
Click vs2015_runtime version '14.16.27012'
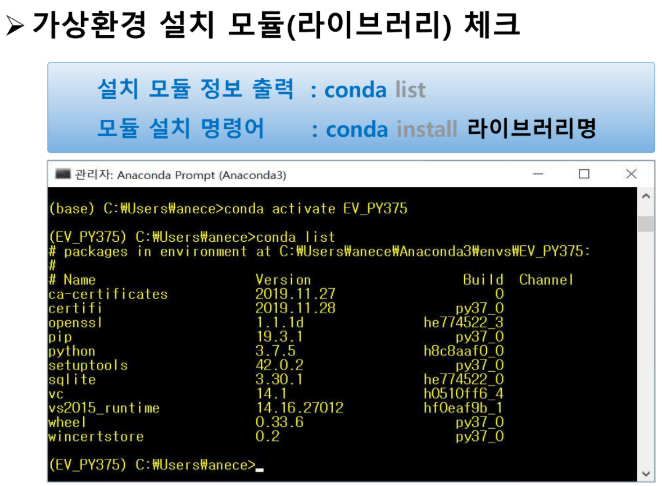299,408
